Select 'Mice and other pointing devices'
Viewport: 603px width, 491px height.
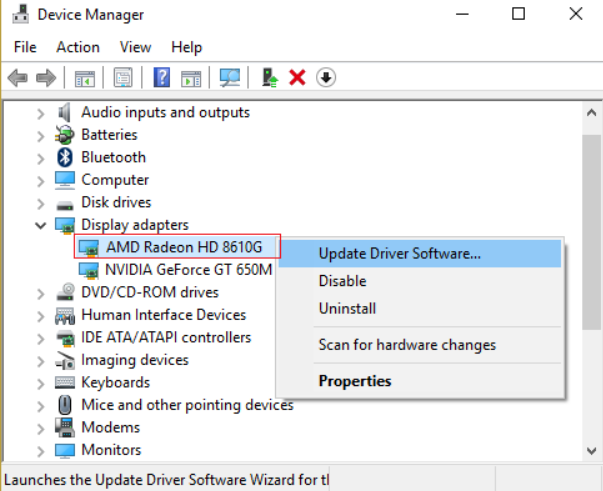(187, 405)
